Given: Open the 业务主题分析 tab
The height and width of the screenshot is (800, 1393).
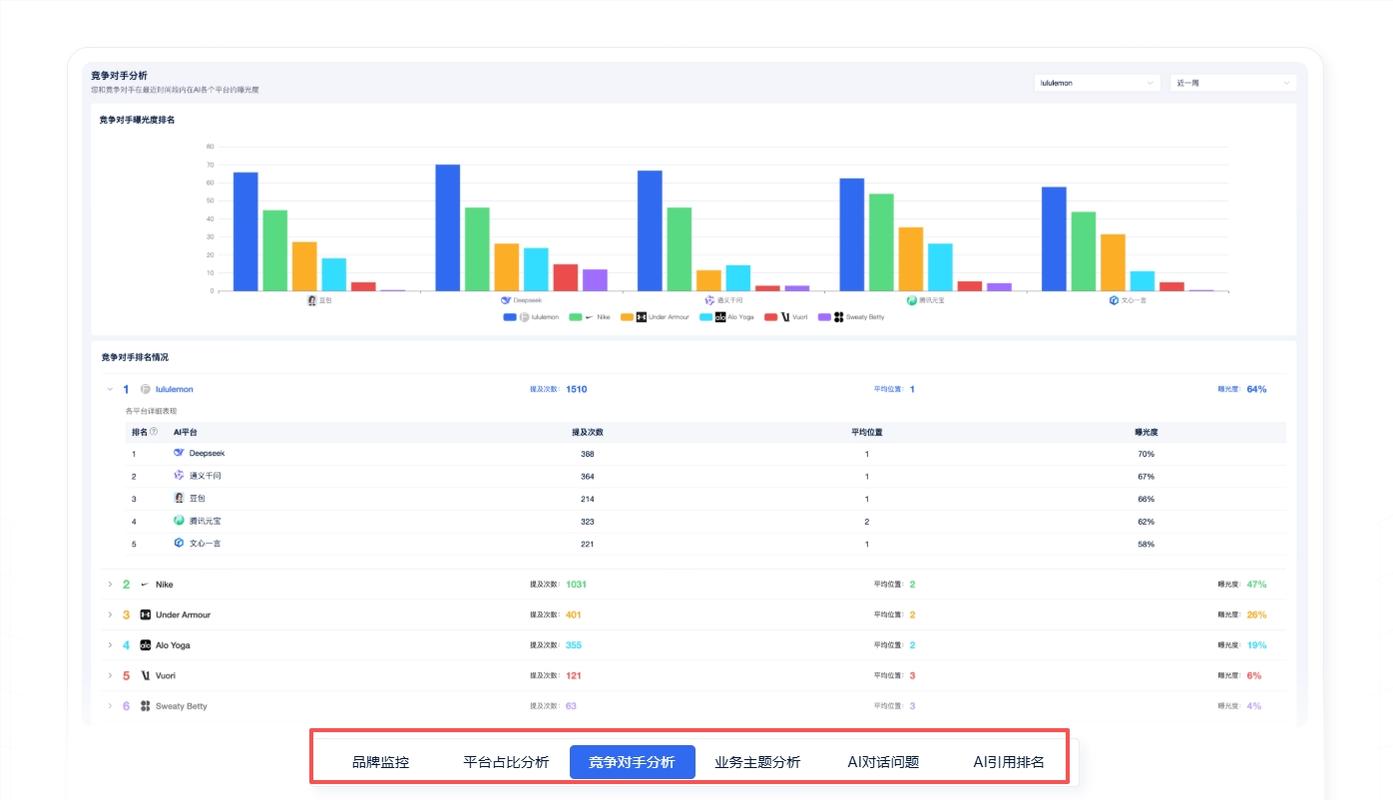Looking at the screenshot, I should point(758,762).
